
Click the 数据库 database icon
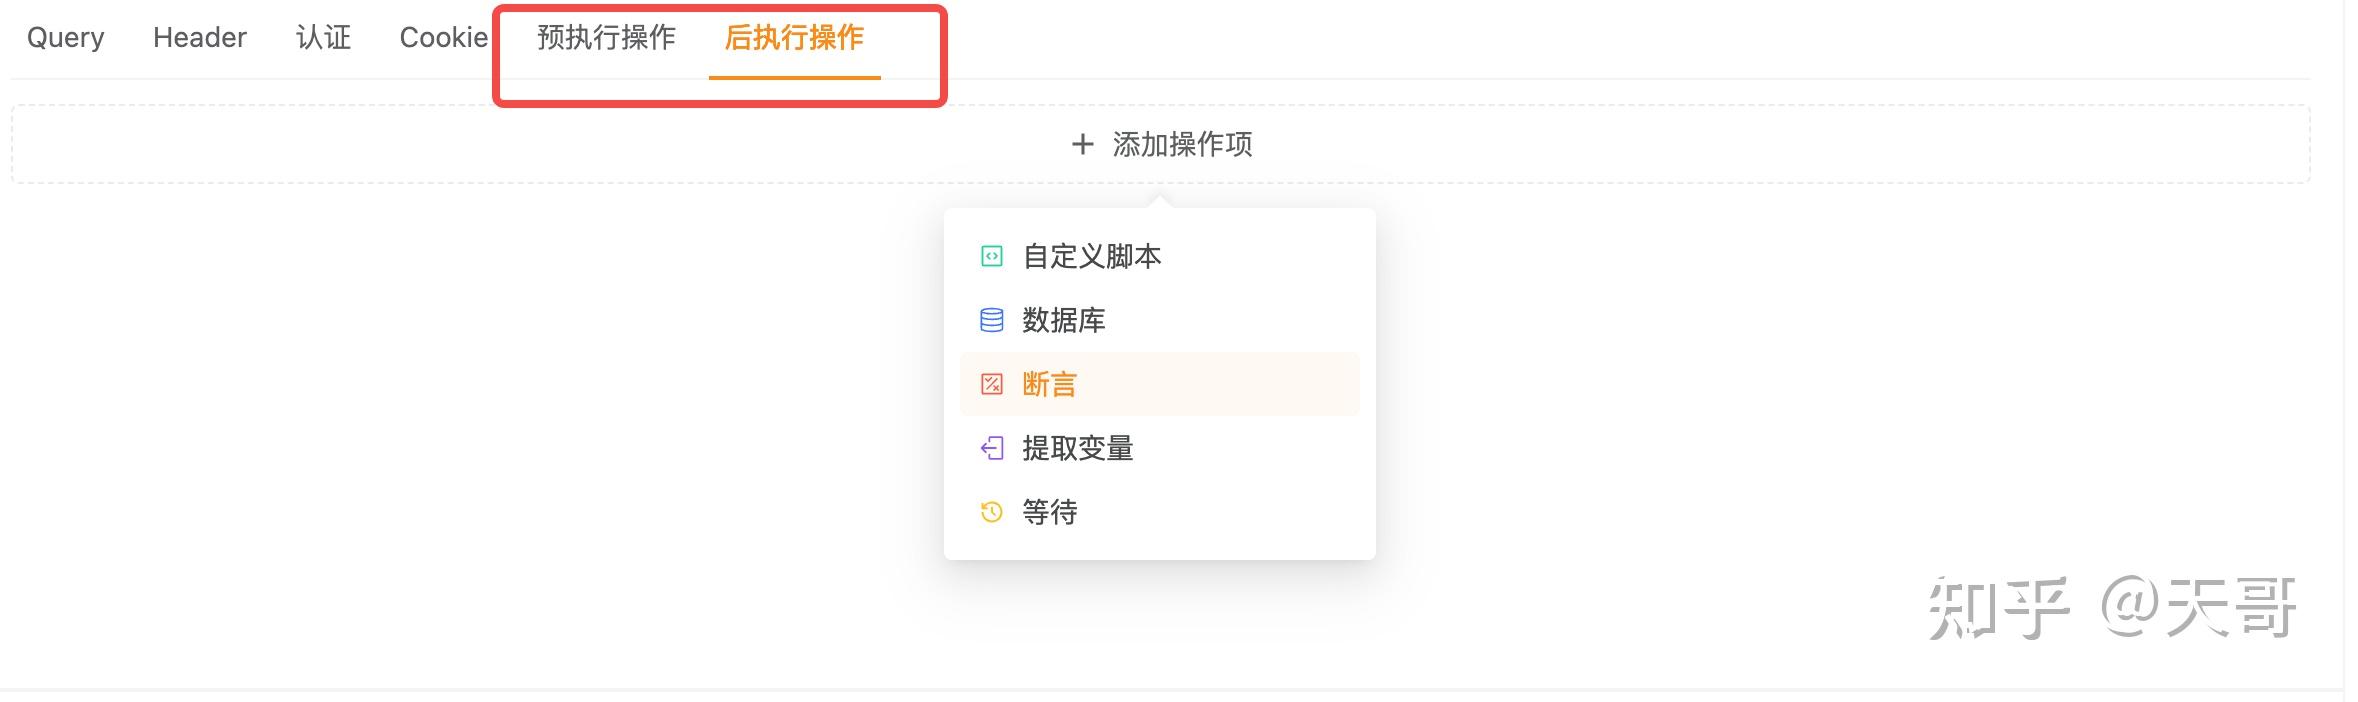(x=991, y=320)
